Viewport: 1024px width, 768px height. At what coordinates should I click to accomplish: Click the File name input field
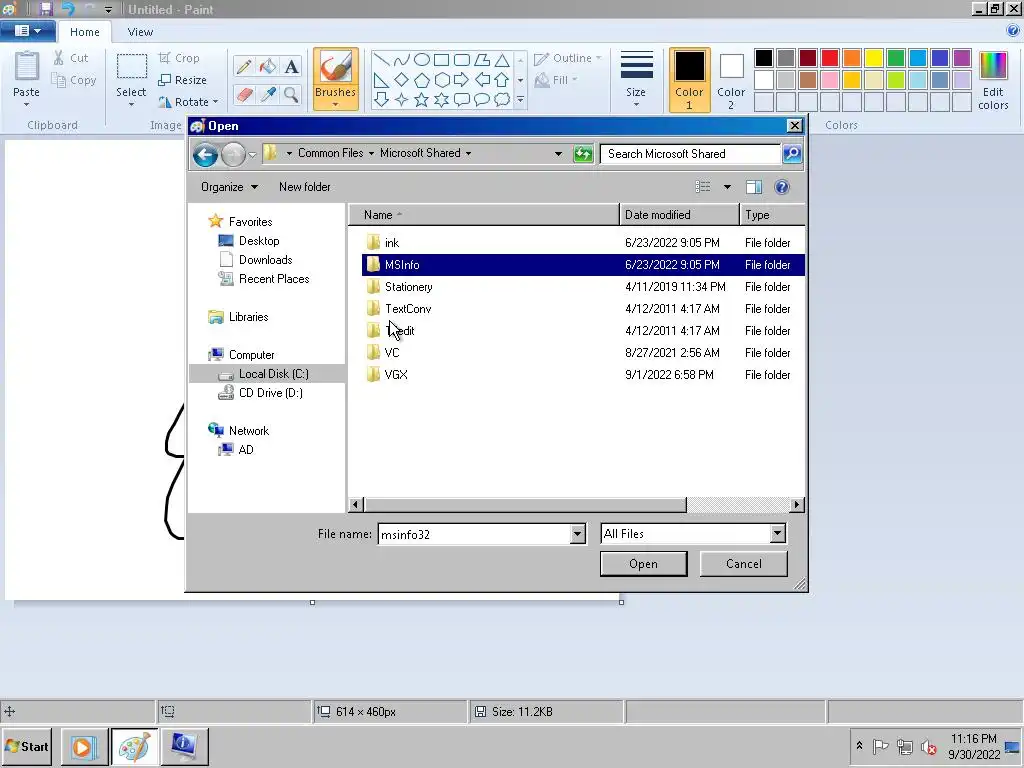[474, 534]
